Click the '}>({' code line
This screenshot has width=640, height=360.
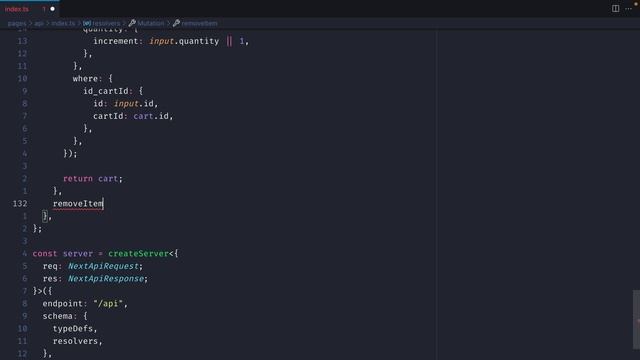42,291
